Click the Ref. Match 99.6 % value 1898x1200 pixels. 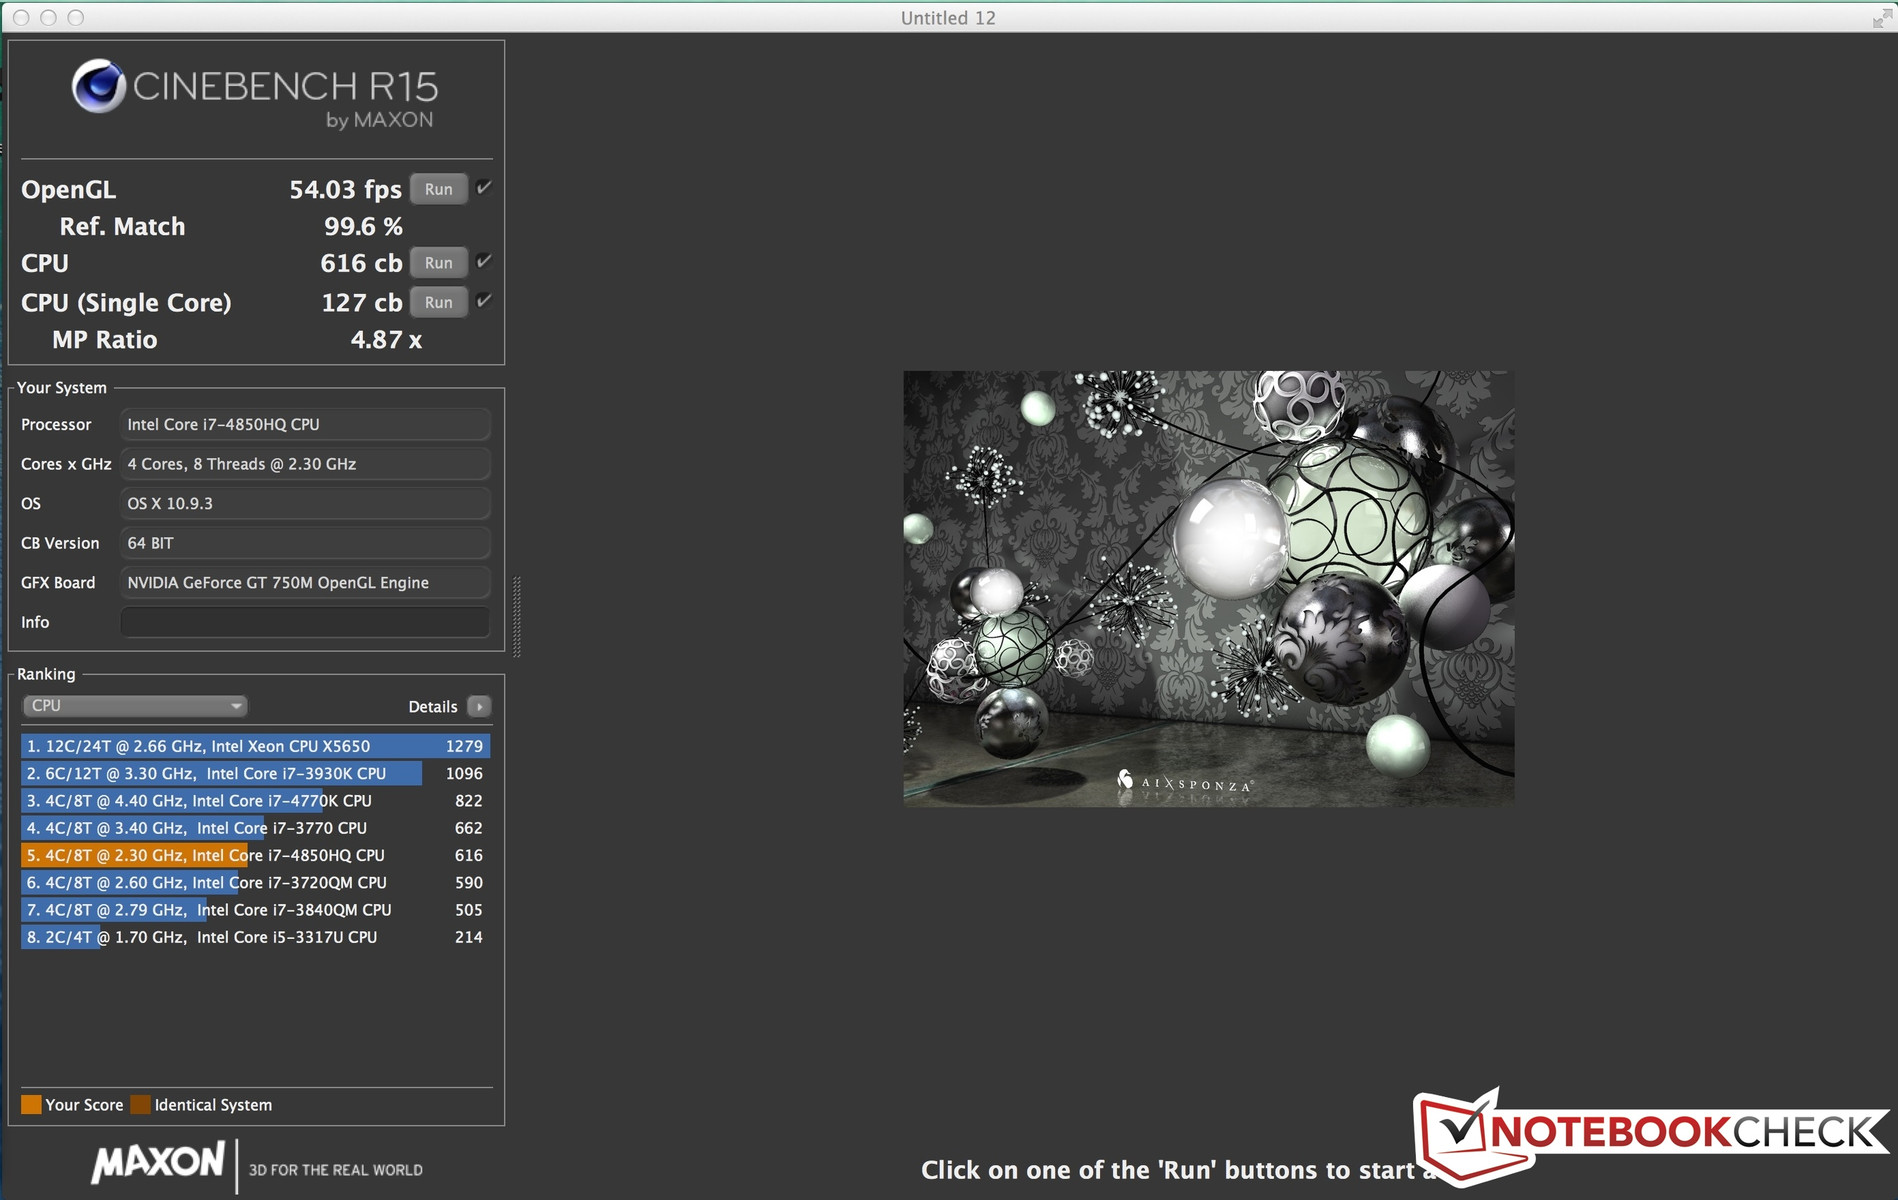(x=363, y=227)
